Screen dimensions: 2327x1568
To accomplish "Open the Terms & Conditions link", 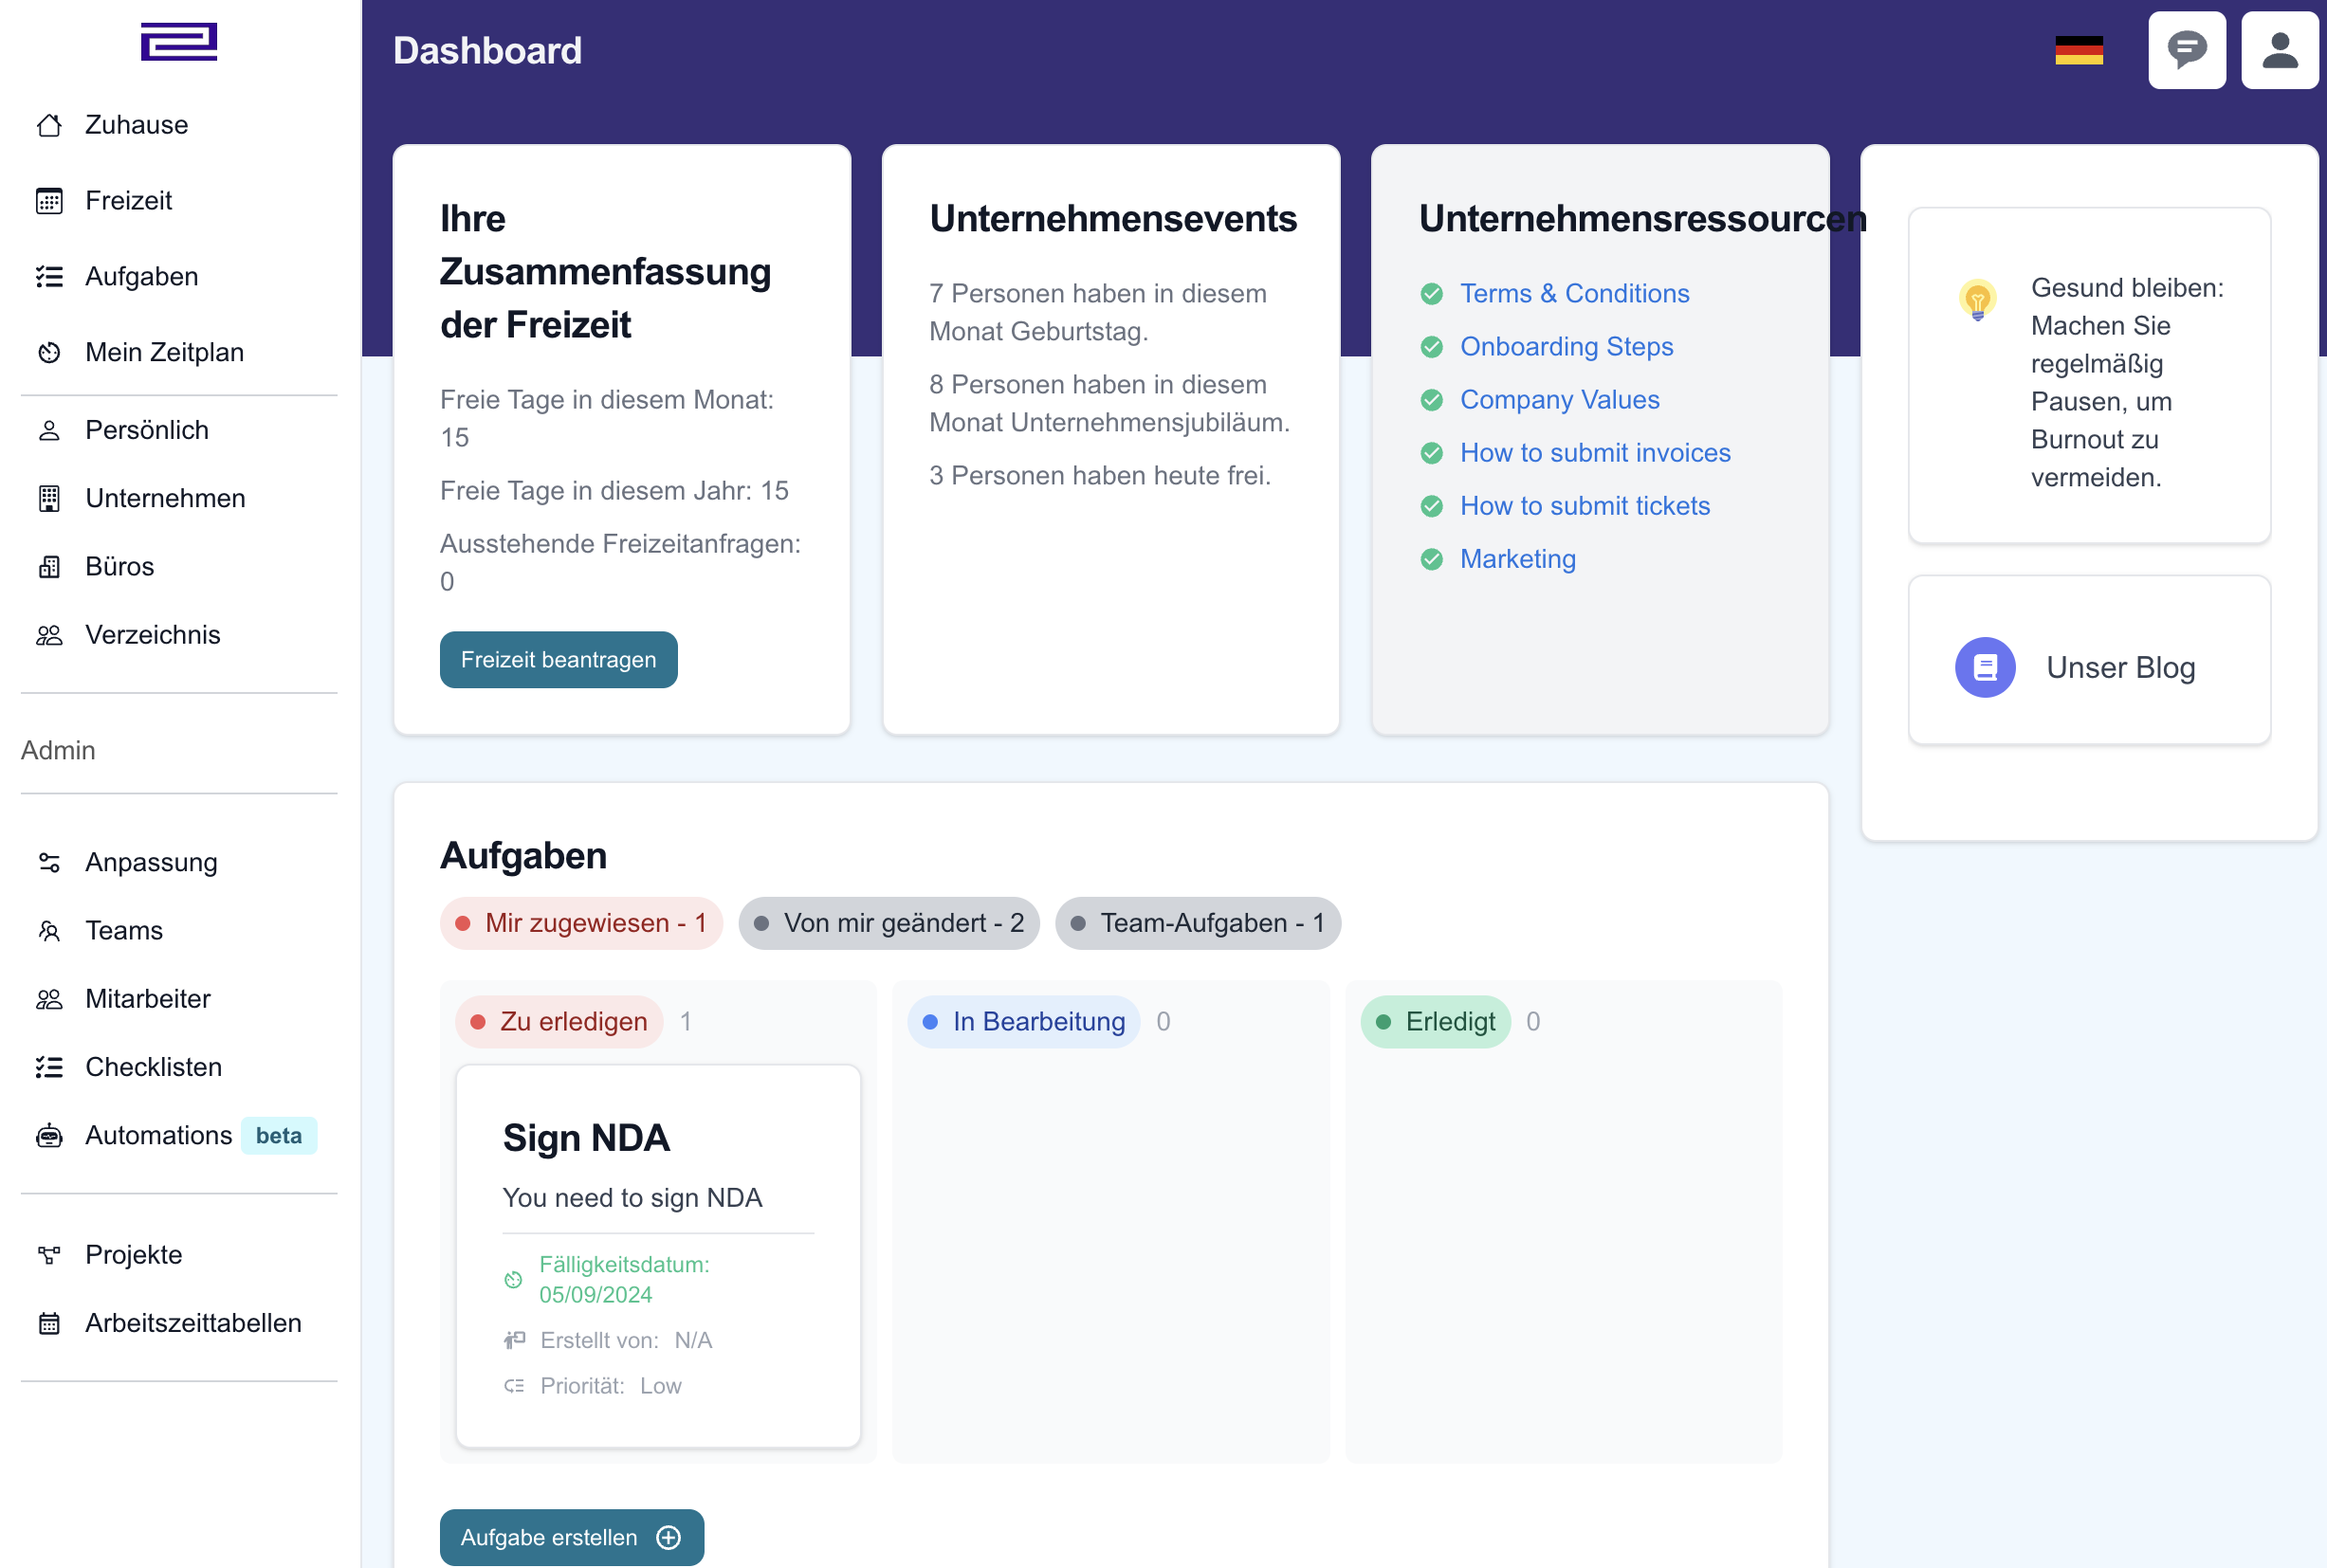I will (1574, 294).
